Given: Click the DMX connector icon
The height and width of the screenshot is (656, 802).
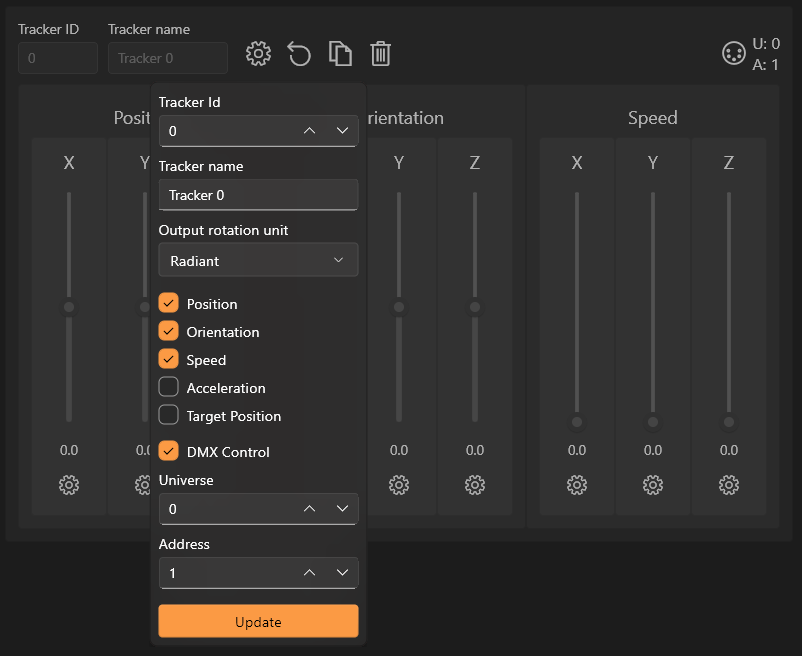Looking at the screenshot, I should click(x=734, y=54).
